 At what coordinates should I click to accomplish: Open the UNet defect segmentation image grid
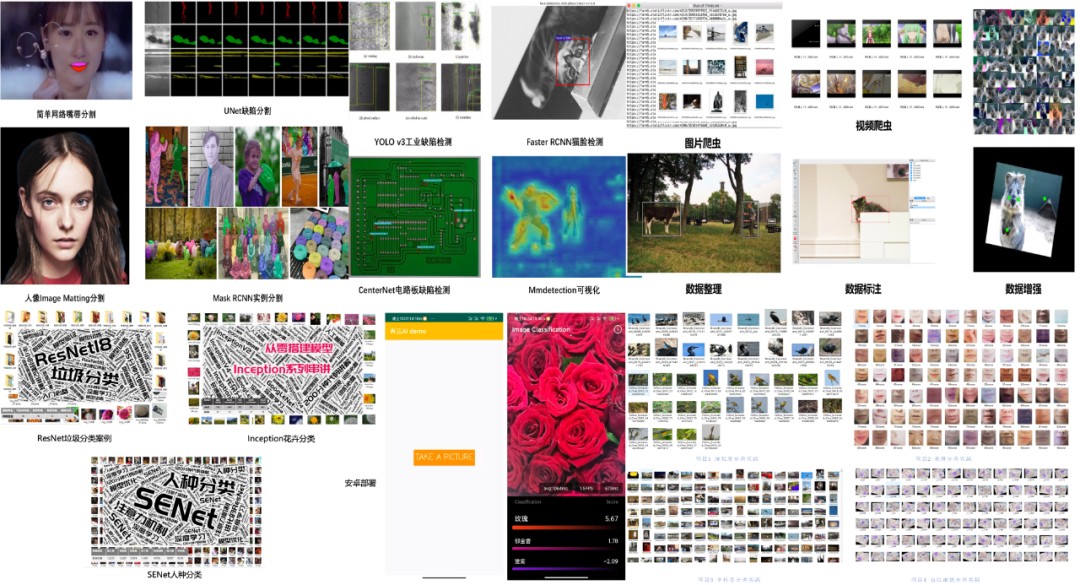247,49
